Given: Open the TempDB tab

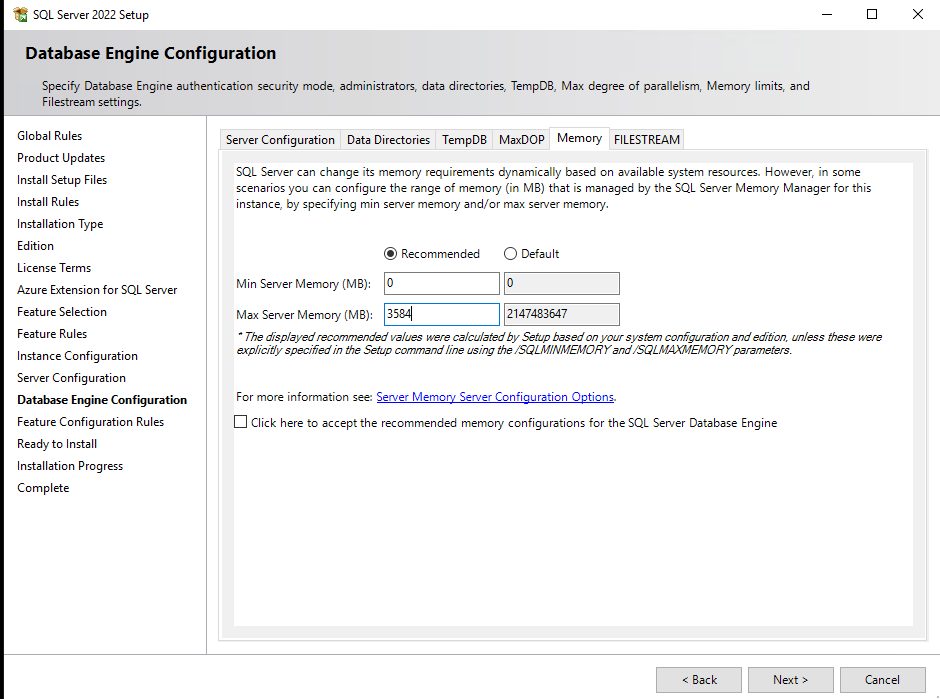Looking at the screenshot, I should click(464, 140).
